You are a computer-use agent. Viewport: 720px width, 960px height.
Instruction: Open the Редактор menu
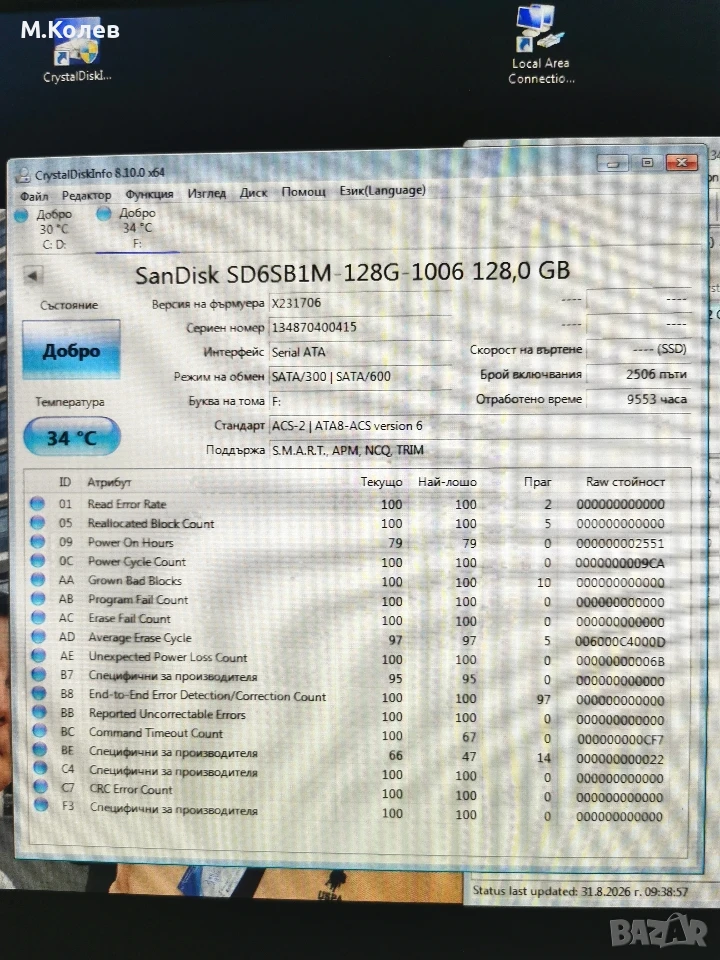(86, 195)
